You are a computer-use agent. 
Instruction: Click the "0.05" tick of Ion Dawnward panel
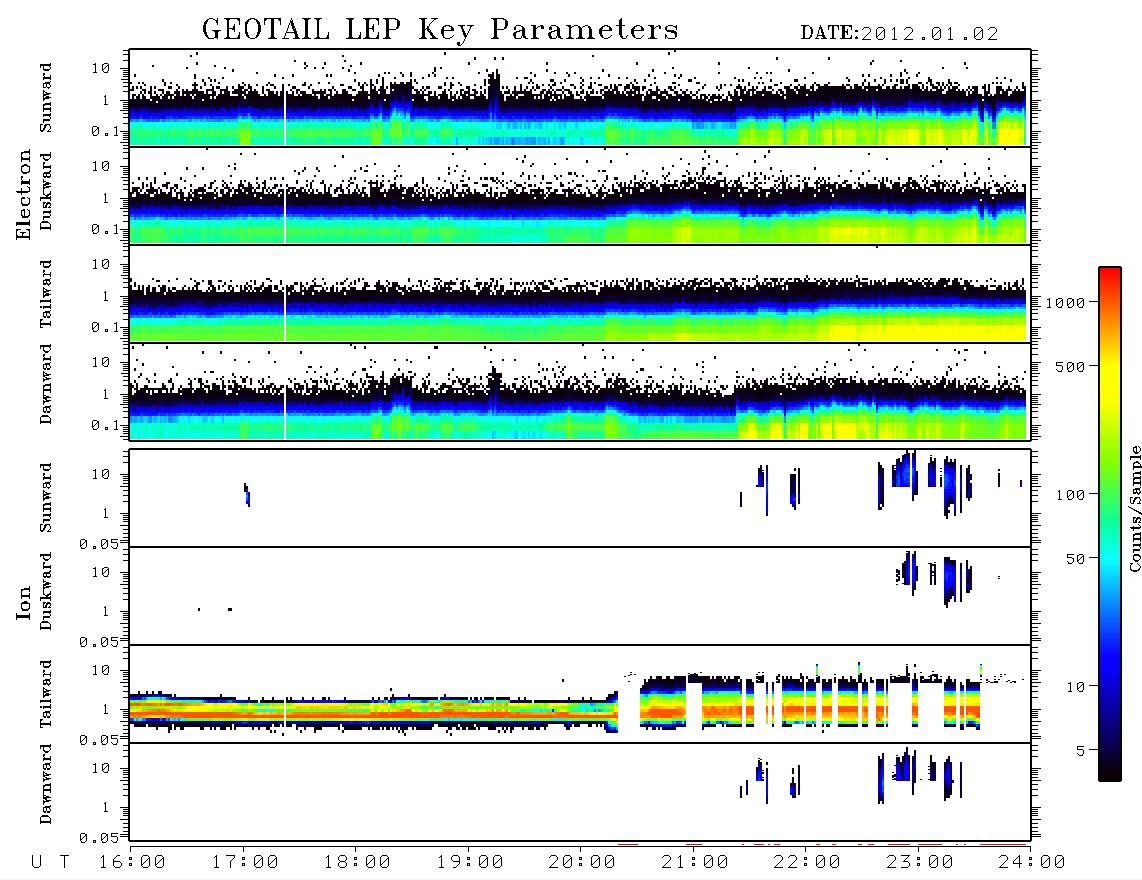(98, 838)
